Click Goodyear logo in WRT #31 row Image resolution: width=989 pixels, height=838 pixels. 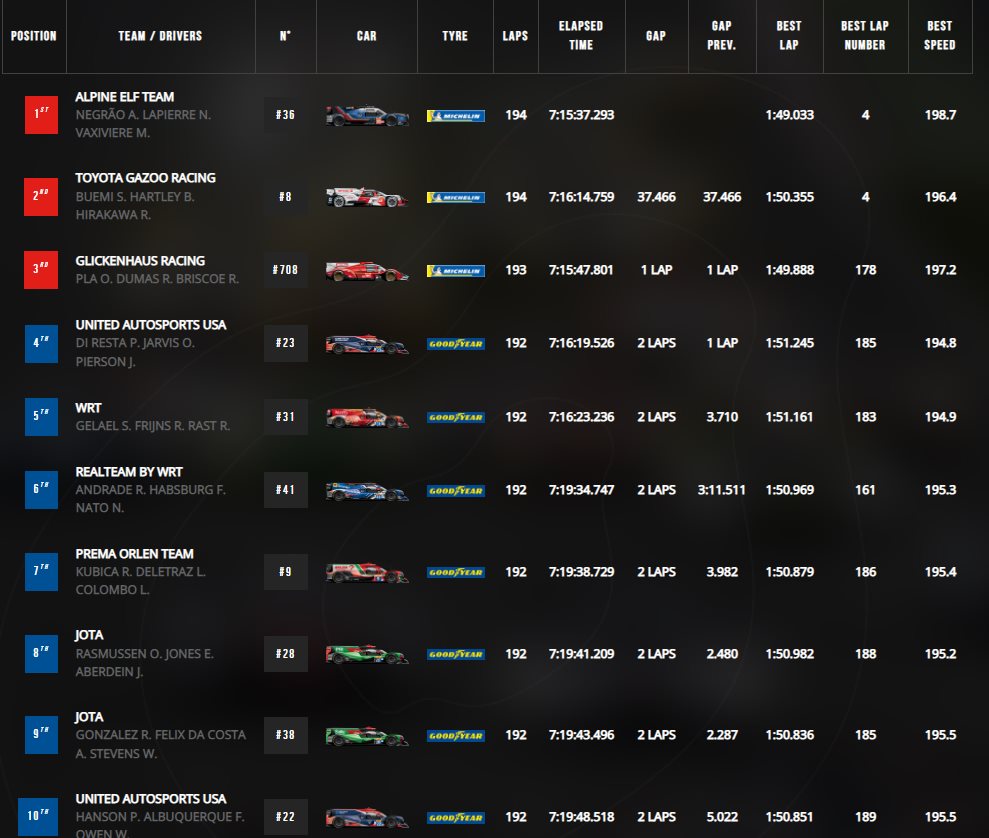pyautogui.click(x=455, y=417)
